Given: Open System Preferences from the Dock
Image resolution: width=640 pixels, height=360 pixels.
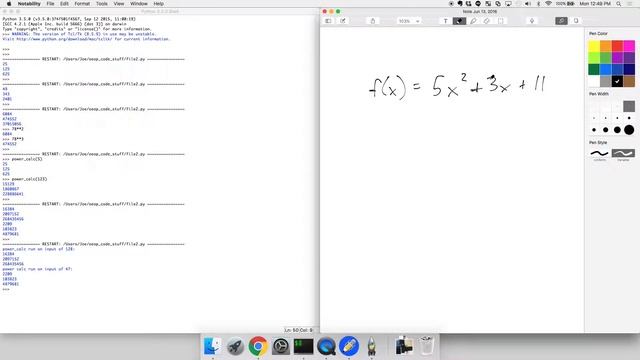Looking at the screenshot, I should pos(281,346).
